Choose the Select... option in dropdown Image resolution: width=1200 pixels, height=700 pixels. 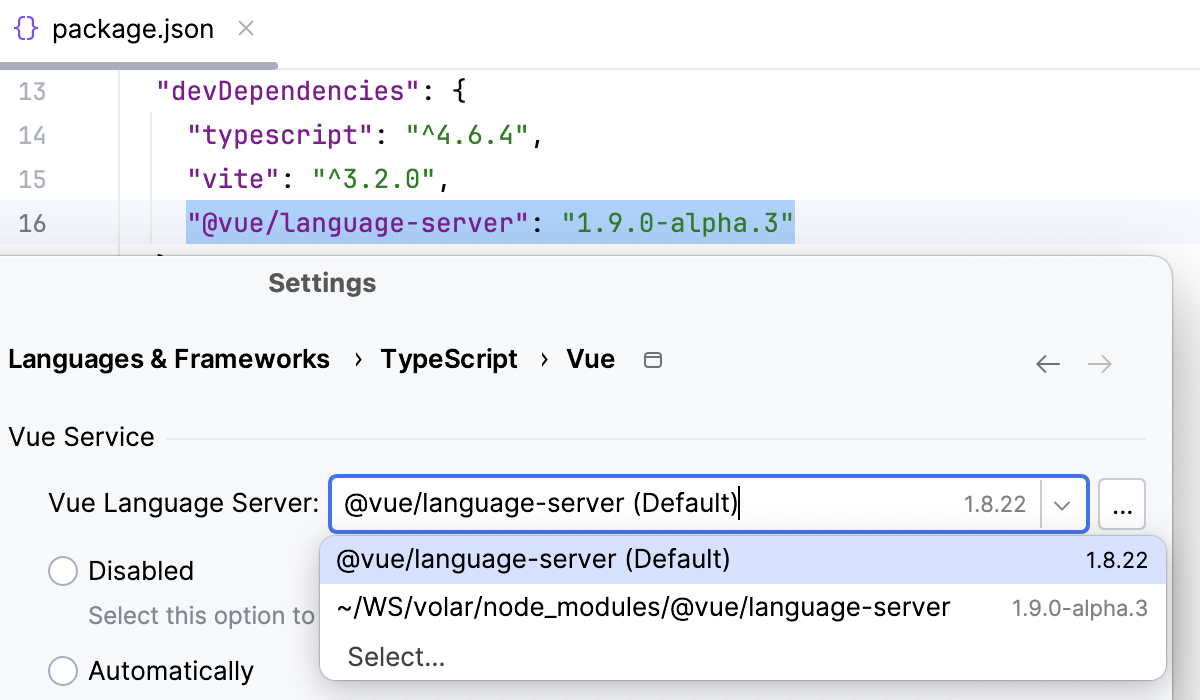tap(396, 657)
